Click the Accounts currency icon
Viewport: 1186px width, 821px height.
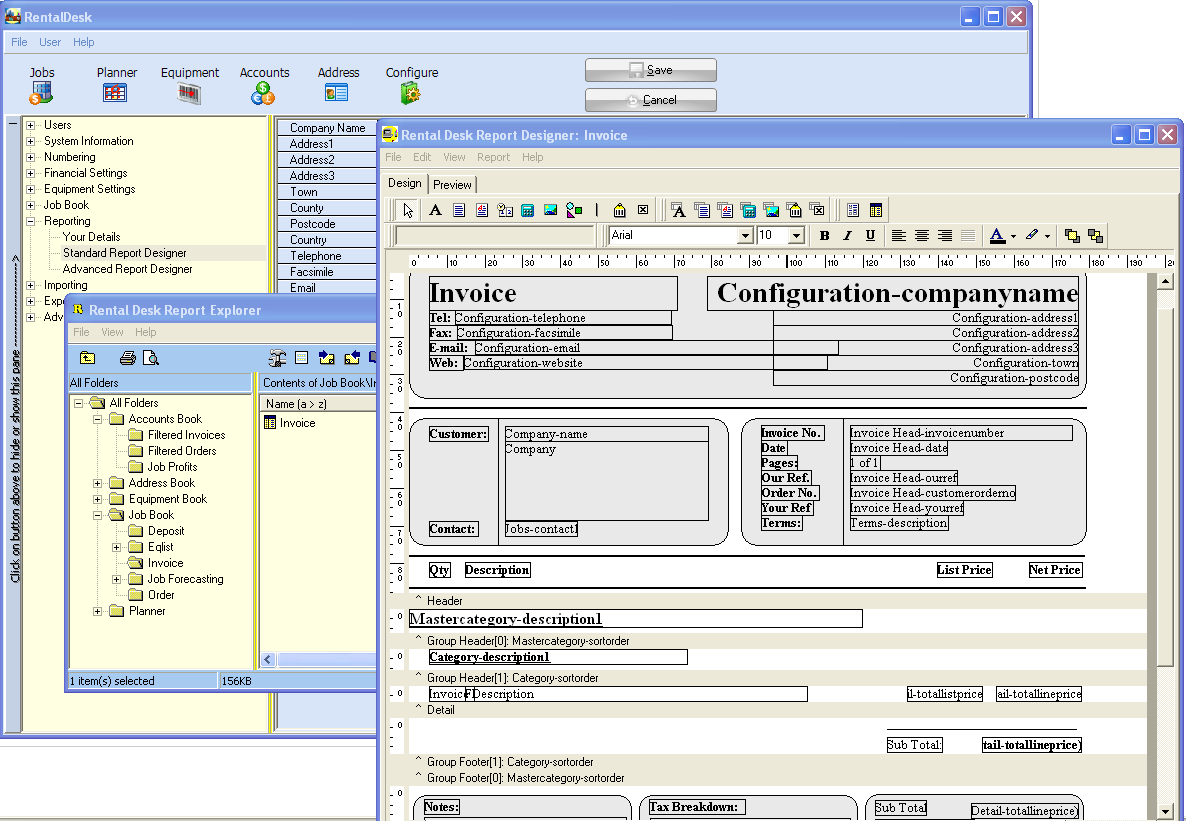click(263, 93)
